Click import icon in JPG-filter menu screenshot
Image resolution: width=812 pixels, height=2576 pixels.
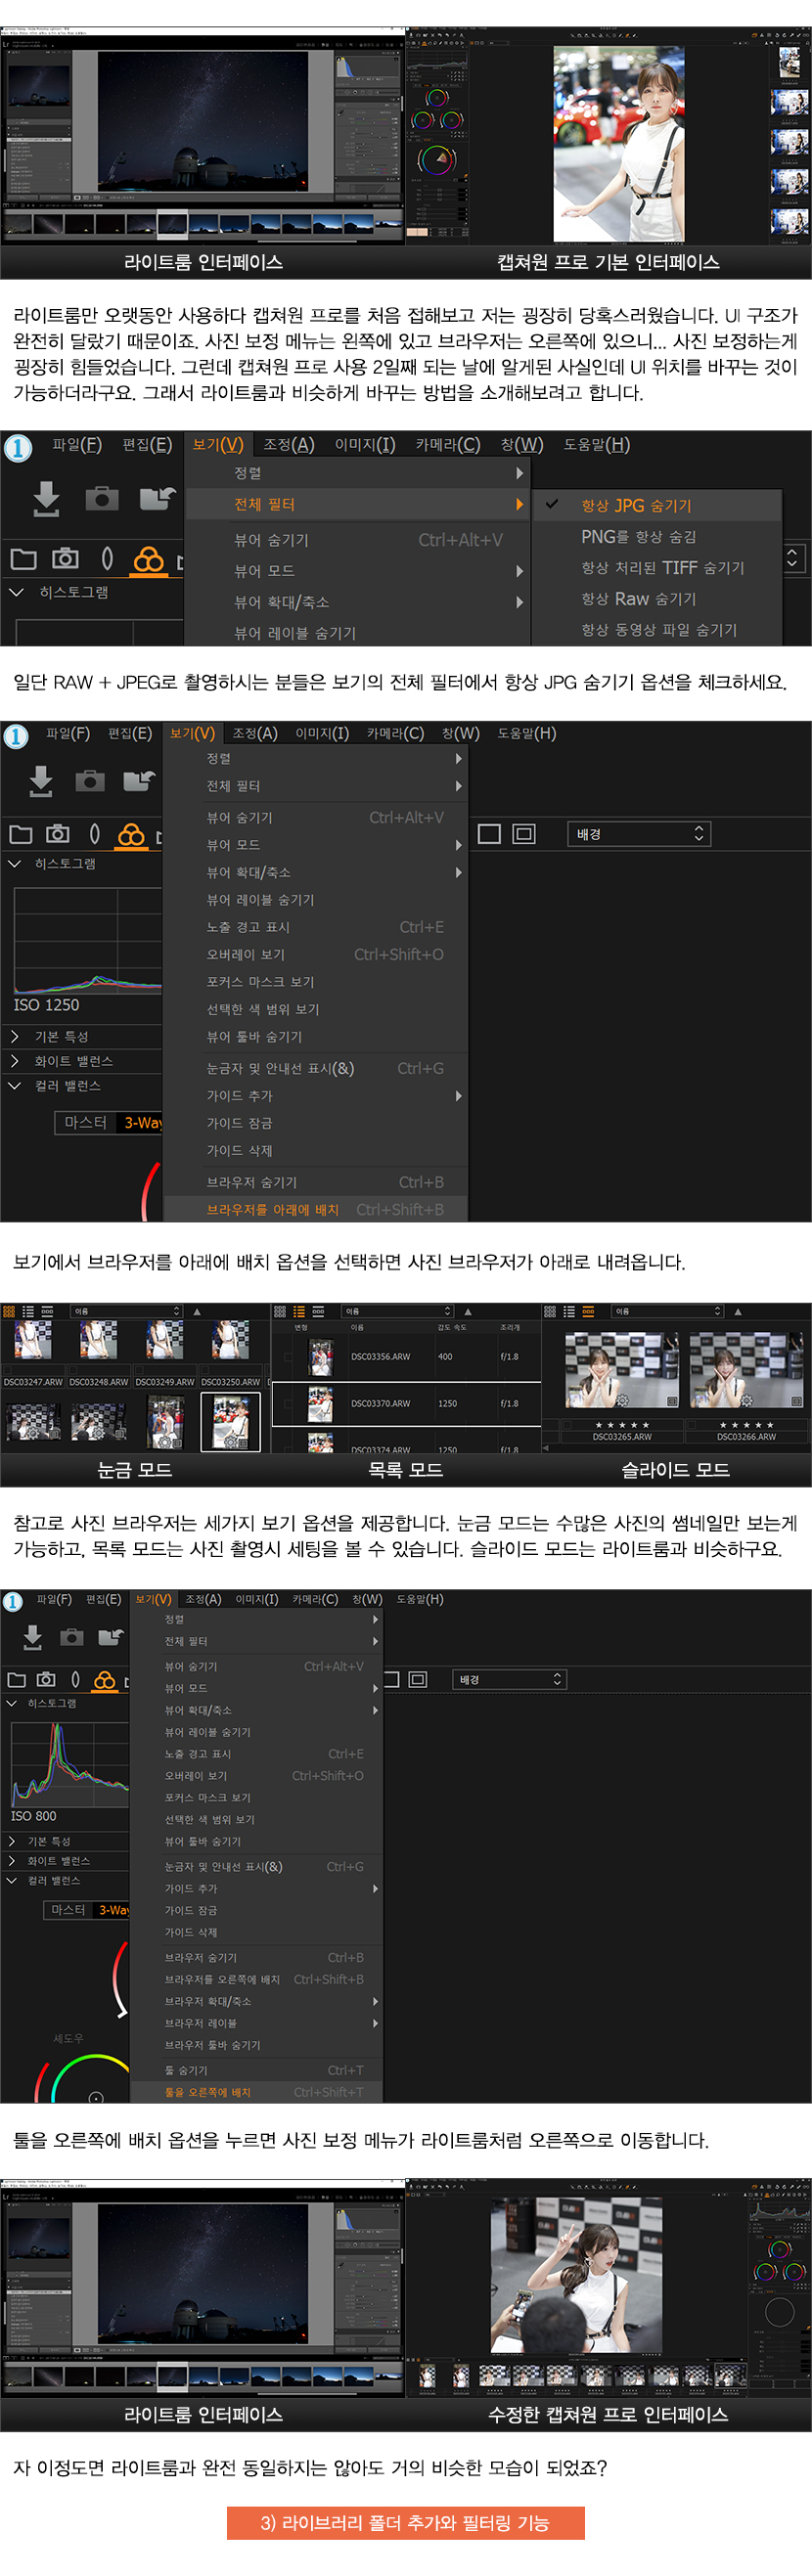46,498
